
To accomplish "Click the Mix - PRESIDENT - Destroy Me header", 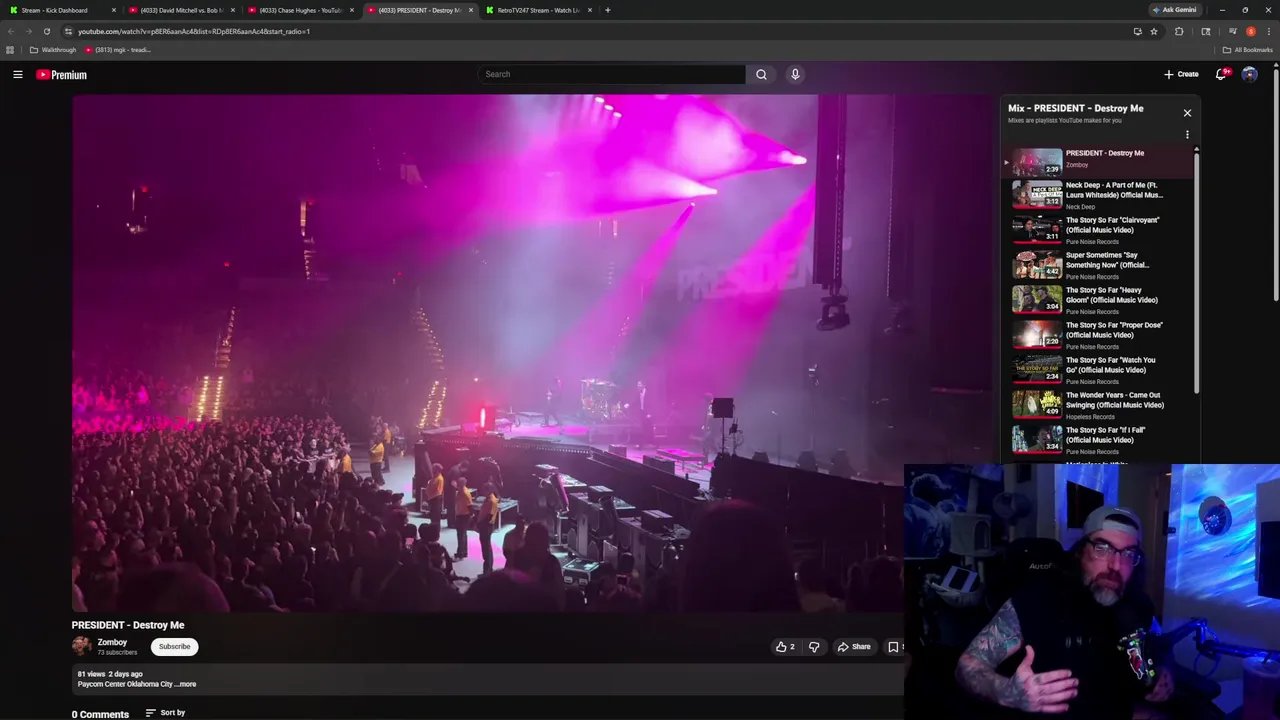I will click(x=1076, y=108).
